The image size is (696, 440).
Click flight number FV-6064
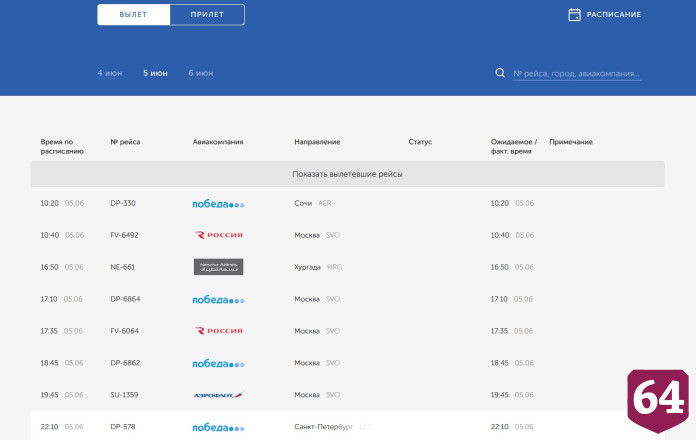[x=124, y=331]
